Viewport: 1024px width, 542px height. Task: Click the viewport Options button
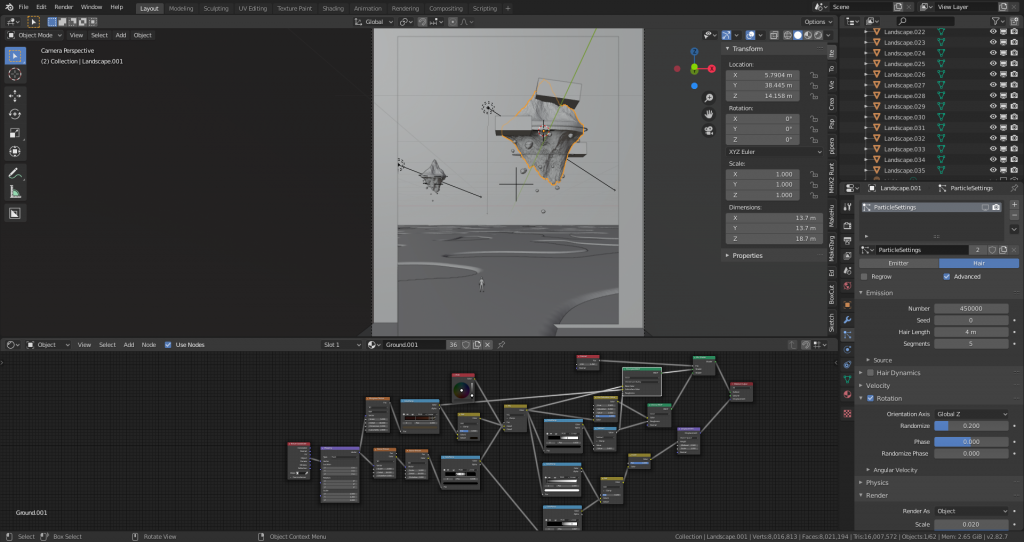(x=817, y=21)
